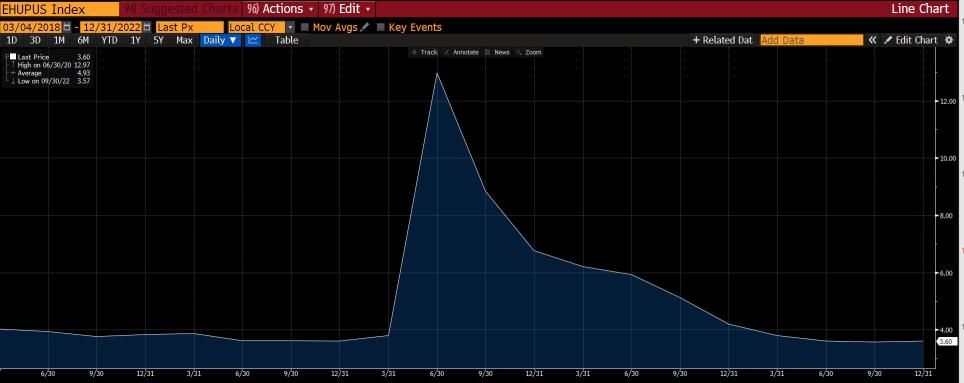
Task: Open the Local CCY dropdown arrow
Action: pos(290,27)
